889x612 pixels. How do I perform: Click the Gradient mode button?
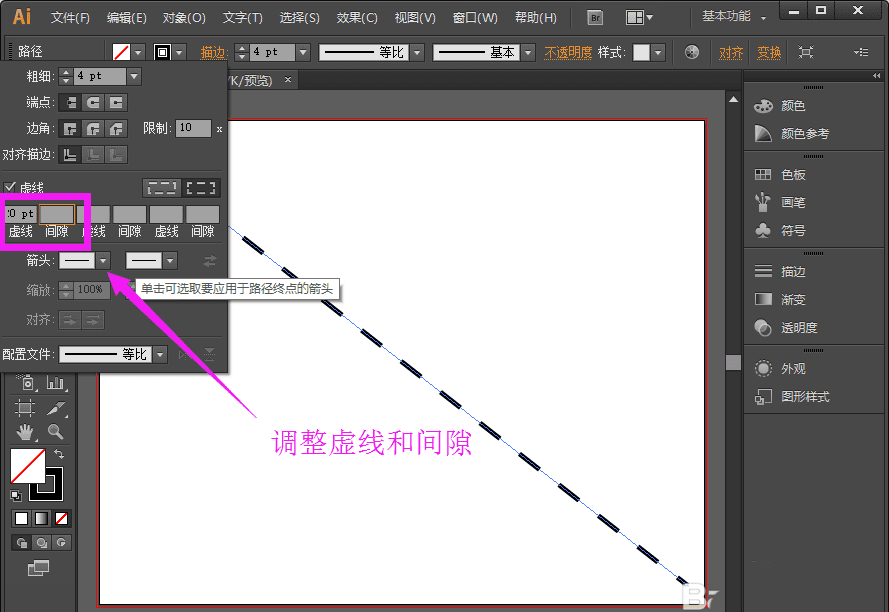point(41,518)
